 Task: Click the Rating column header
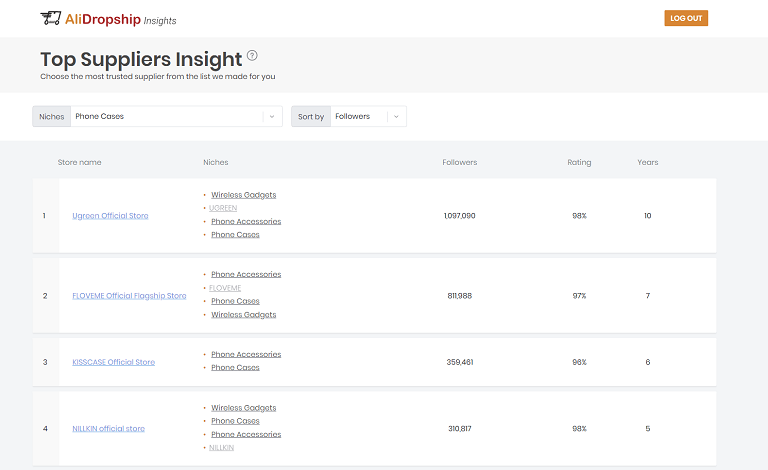[579, 162]
